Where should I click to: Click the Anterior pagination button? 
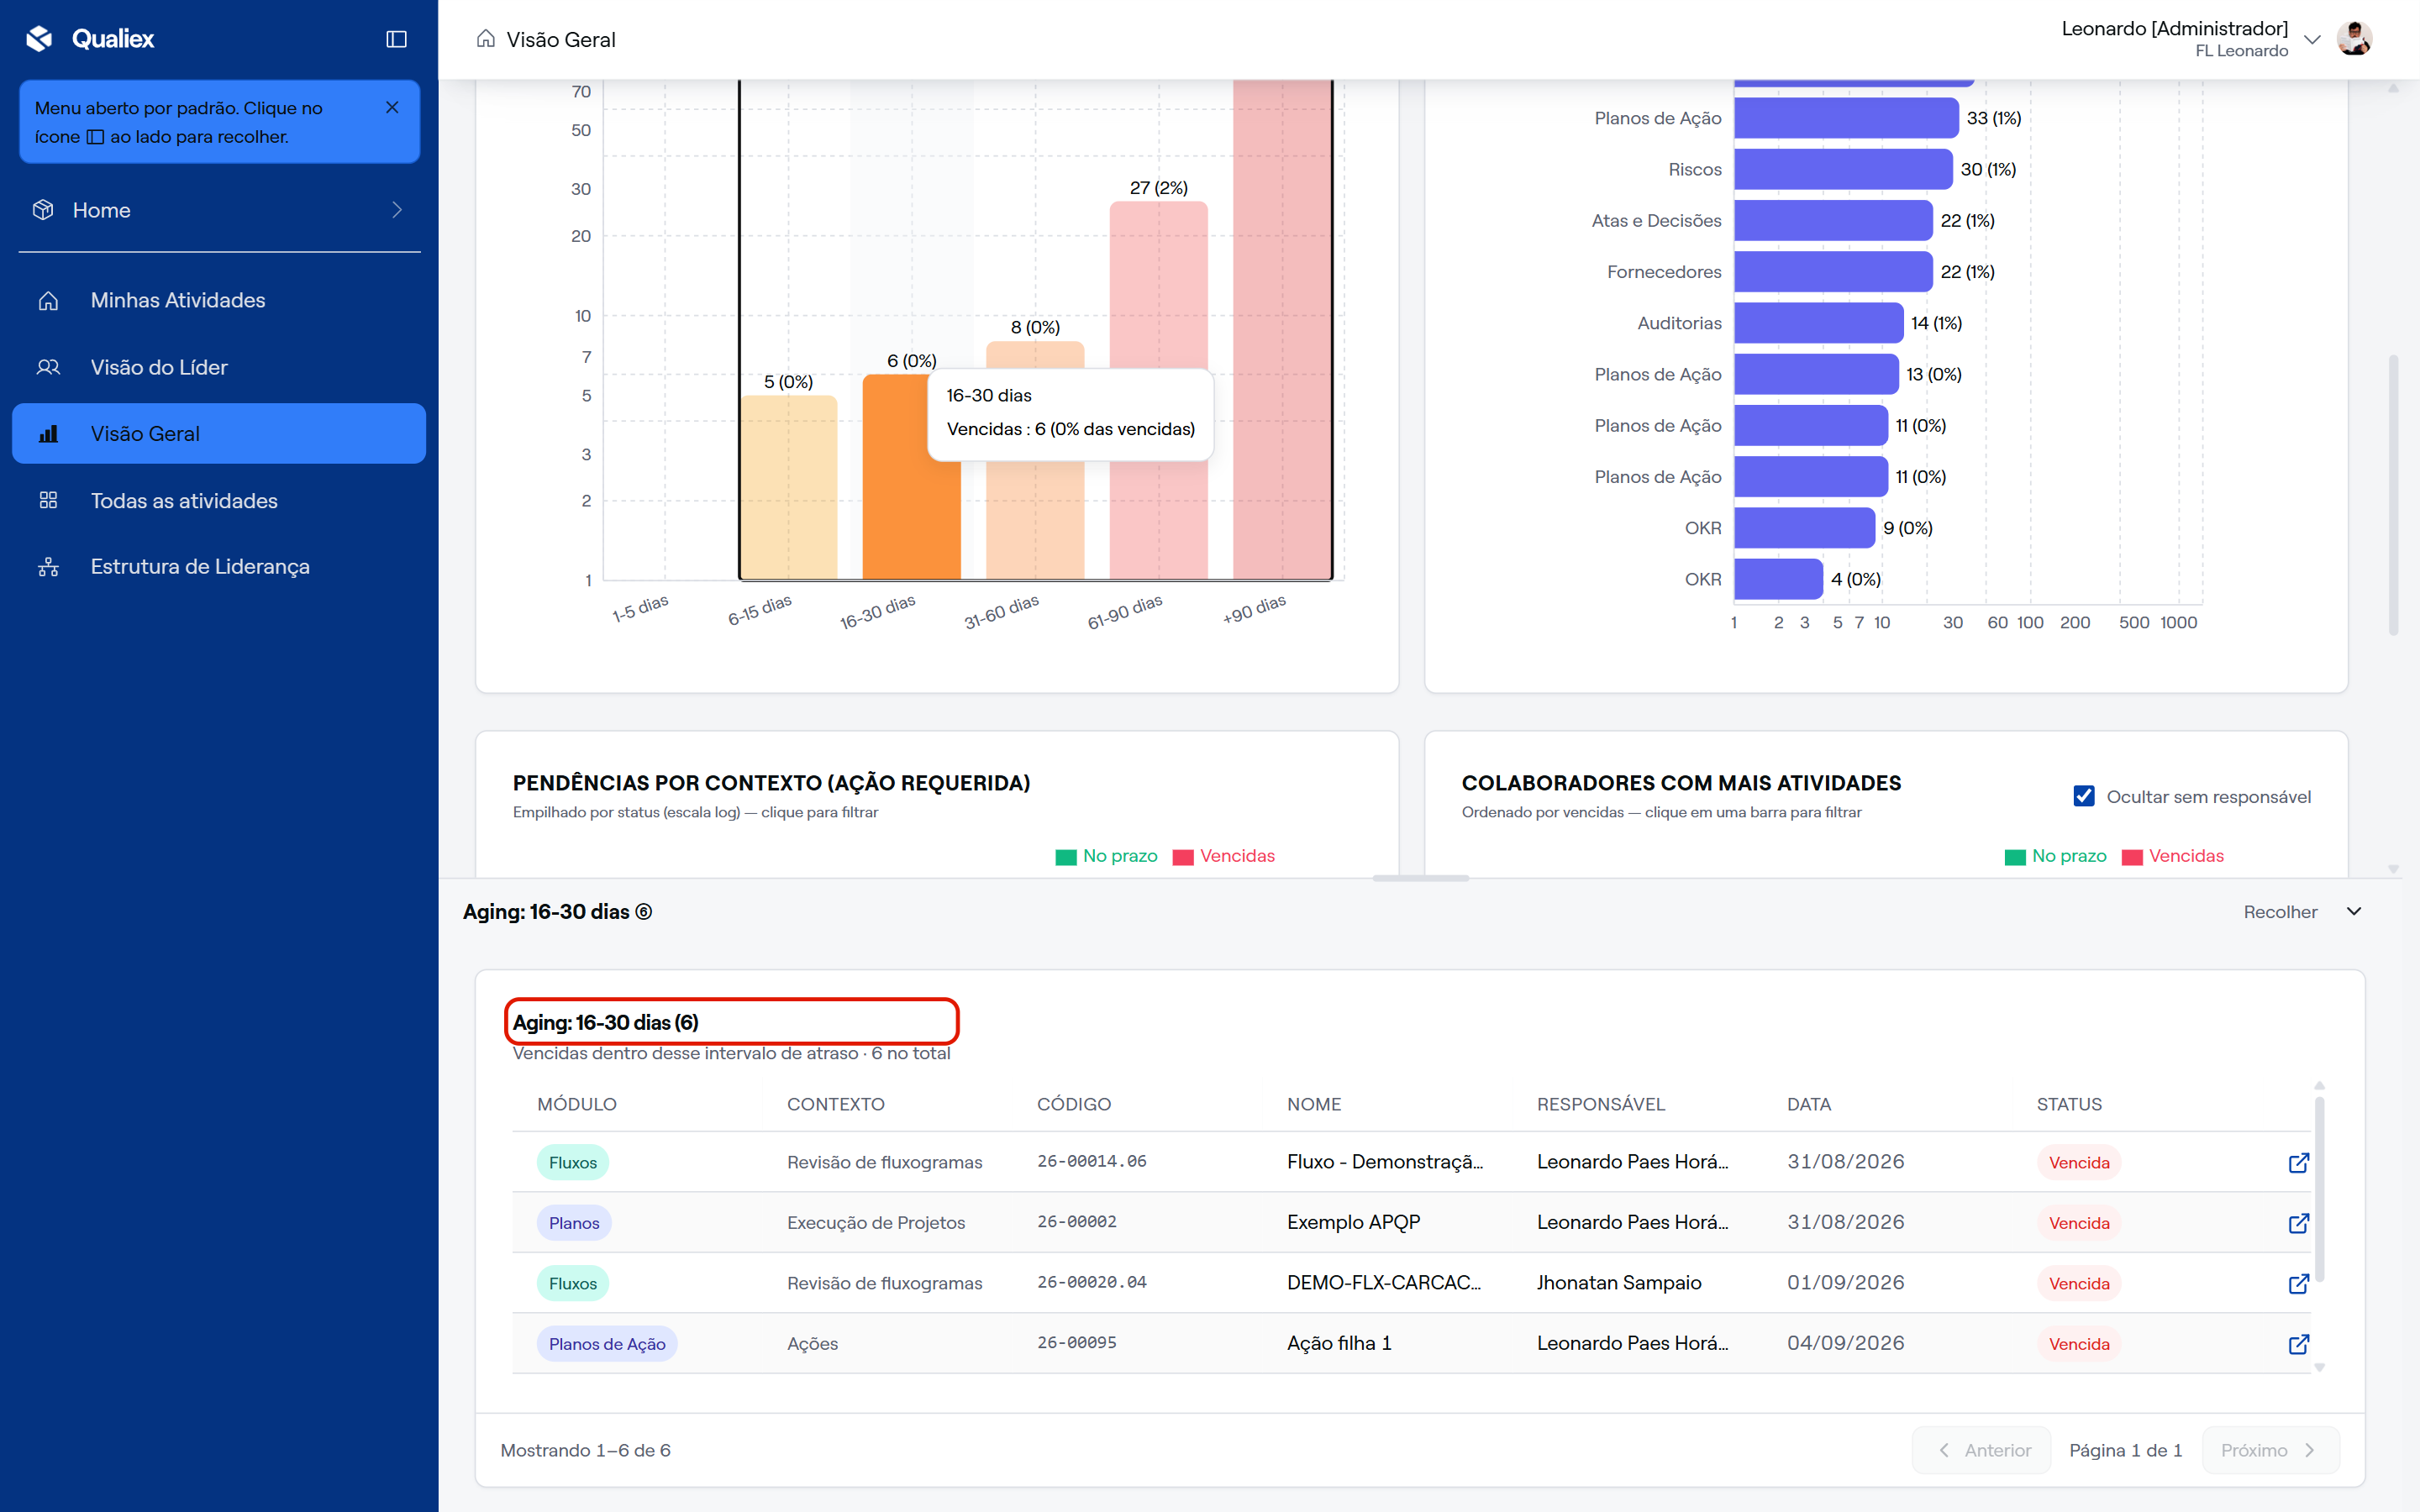pyautogui.click(x=1981, y=1450)
